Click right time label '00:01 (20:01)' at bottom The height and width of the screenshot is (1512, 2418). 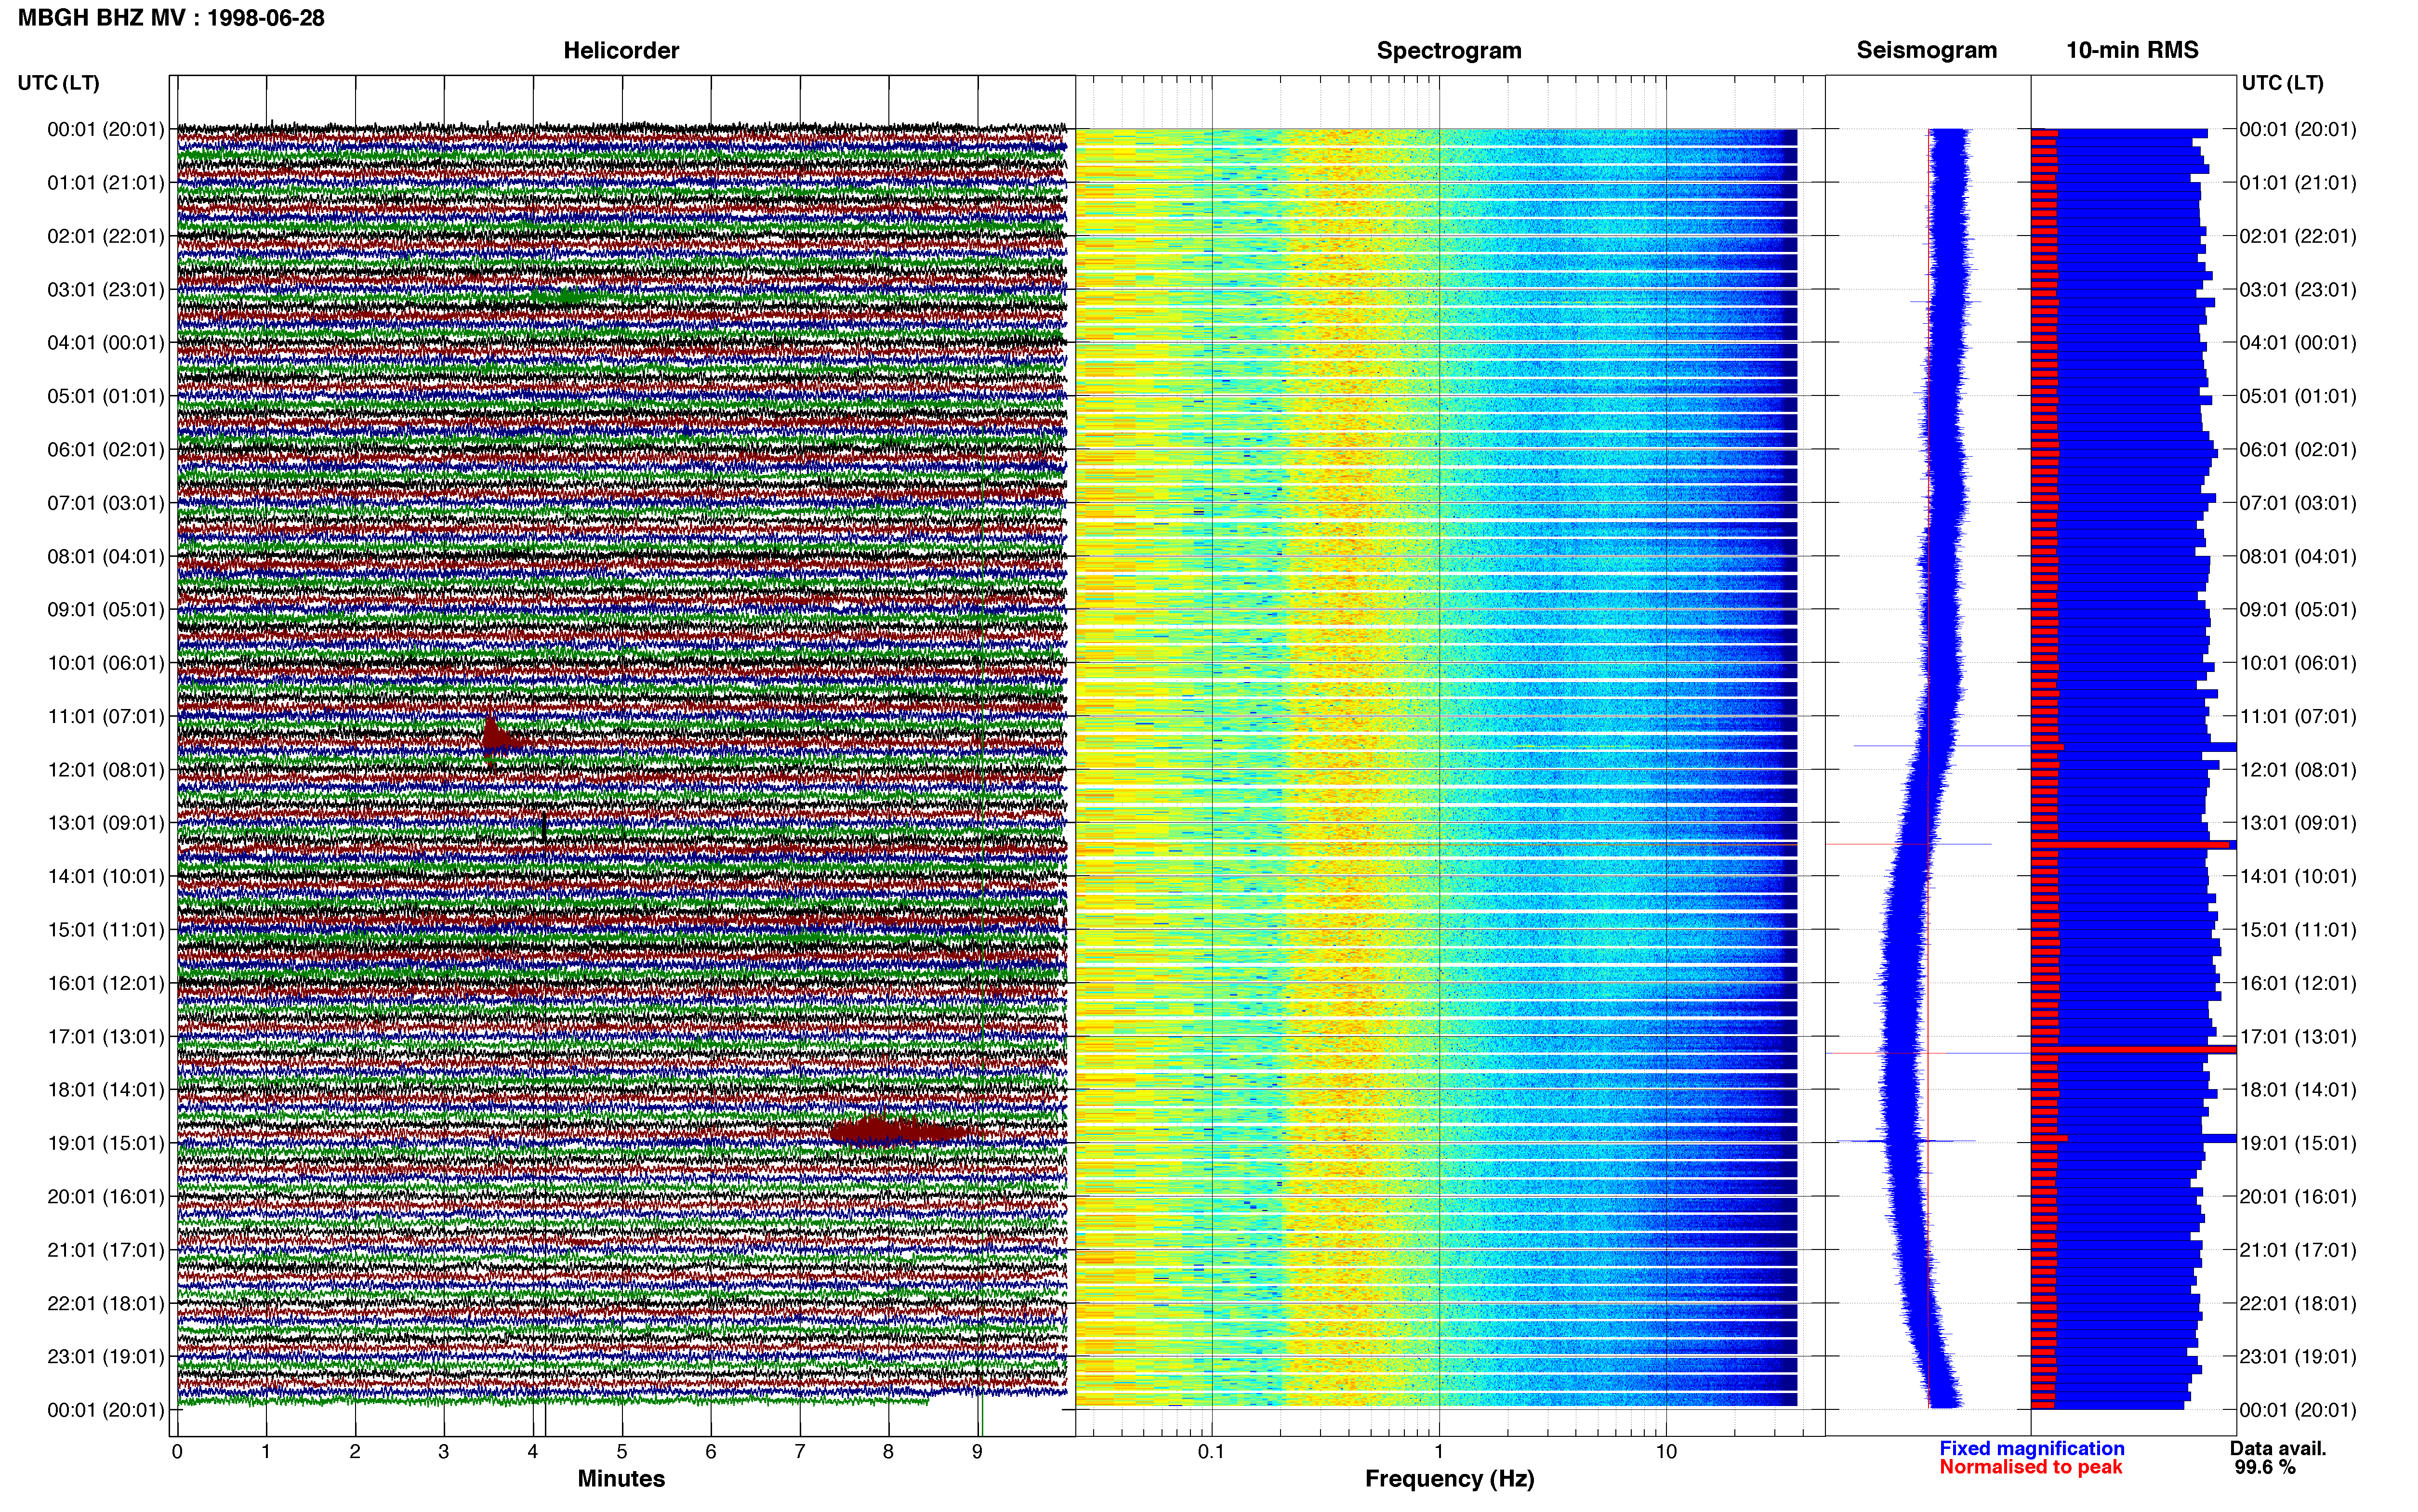2298,1410
